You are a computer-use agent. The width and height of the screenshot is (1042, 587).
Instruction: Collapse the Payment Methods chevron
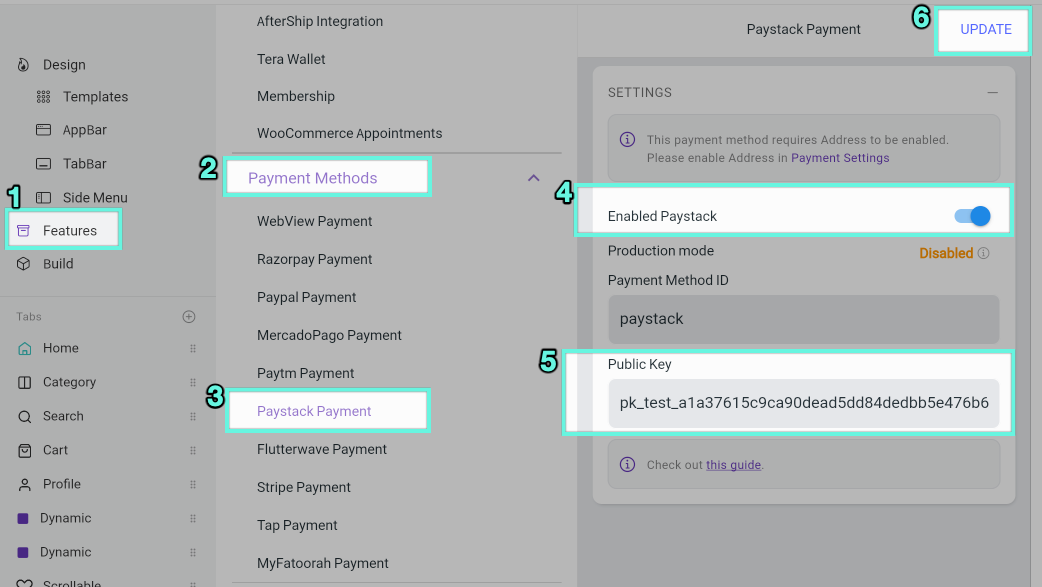[534, 177]
